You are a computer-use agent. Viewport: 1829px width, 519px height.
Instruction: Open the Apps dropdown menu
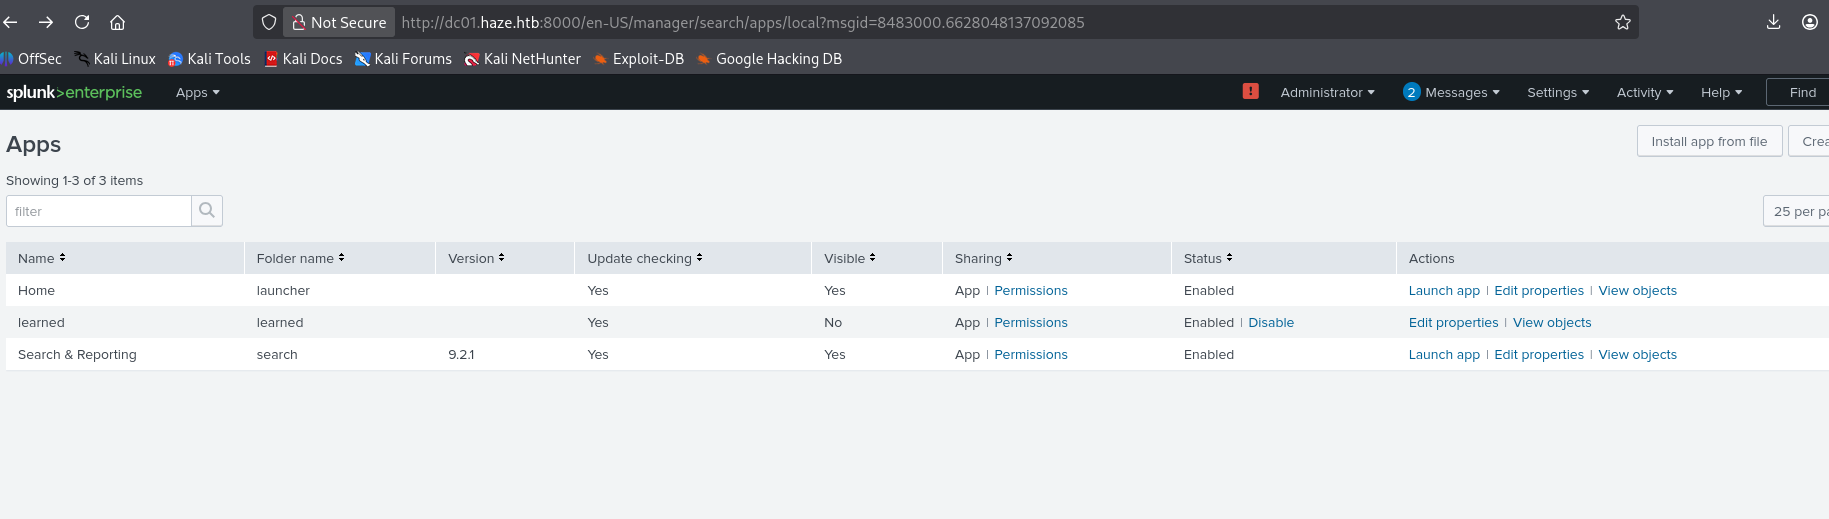coord(197,92)
